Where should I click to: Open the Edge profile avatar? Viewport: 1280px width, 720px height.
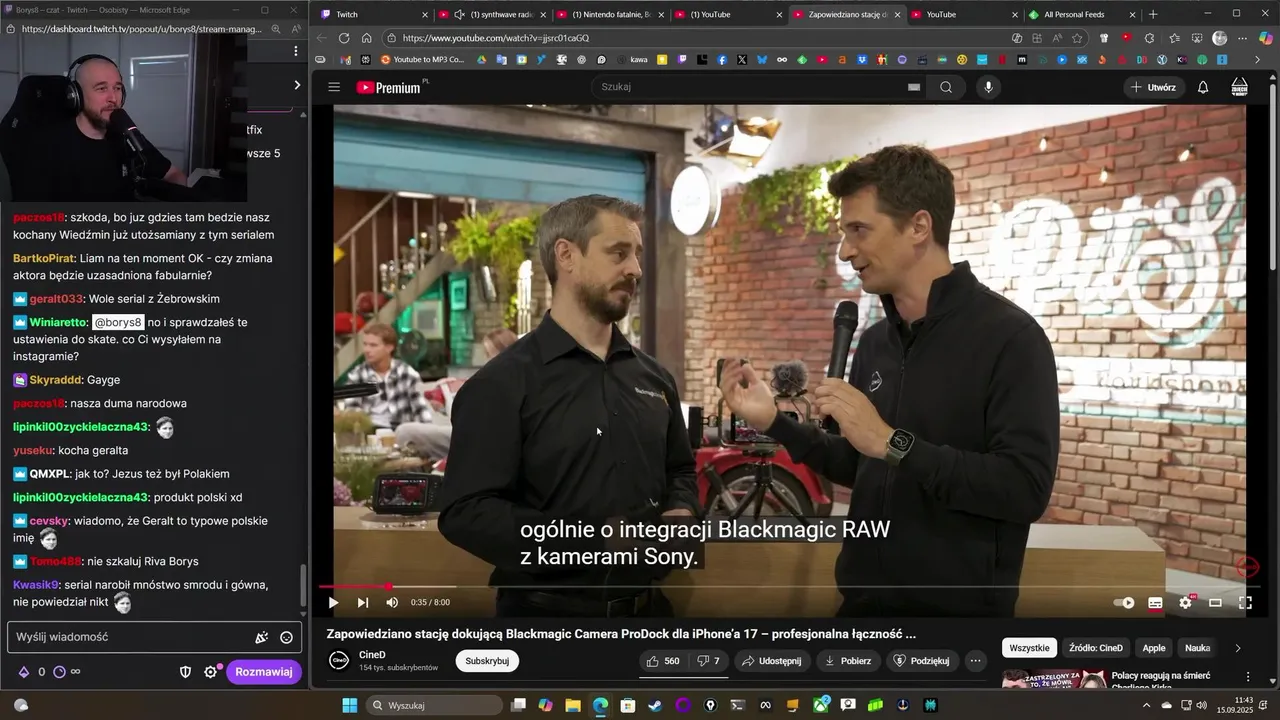(1219, 38)
